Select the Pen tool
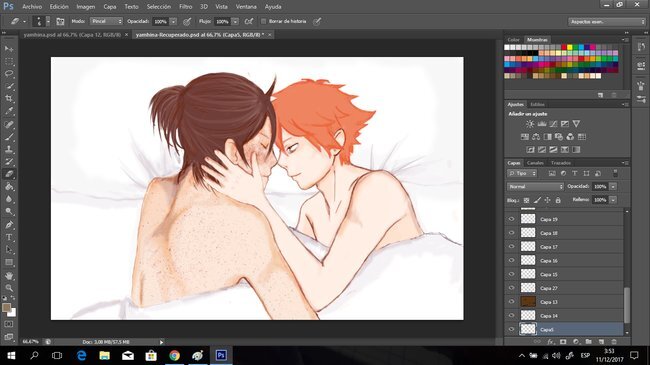This screenshot has height=365, width=650. tap(9, 225)
